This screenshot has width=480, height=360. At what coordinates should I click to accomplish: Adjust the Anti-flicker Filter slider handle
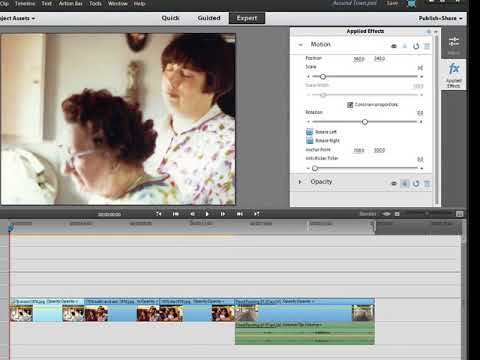click(315, 168)
